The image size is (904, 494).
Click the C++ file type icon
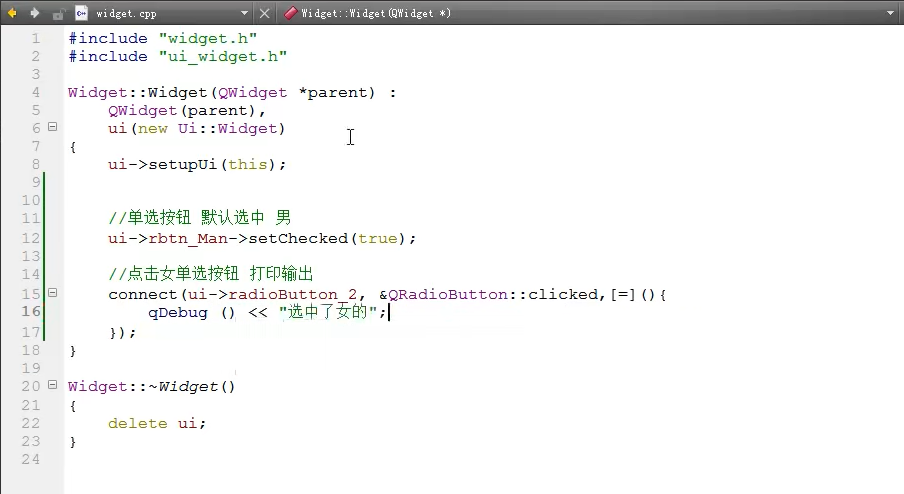[x=81, y=13]
